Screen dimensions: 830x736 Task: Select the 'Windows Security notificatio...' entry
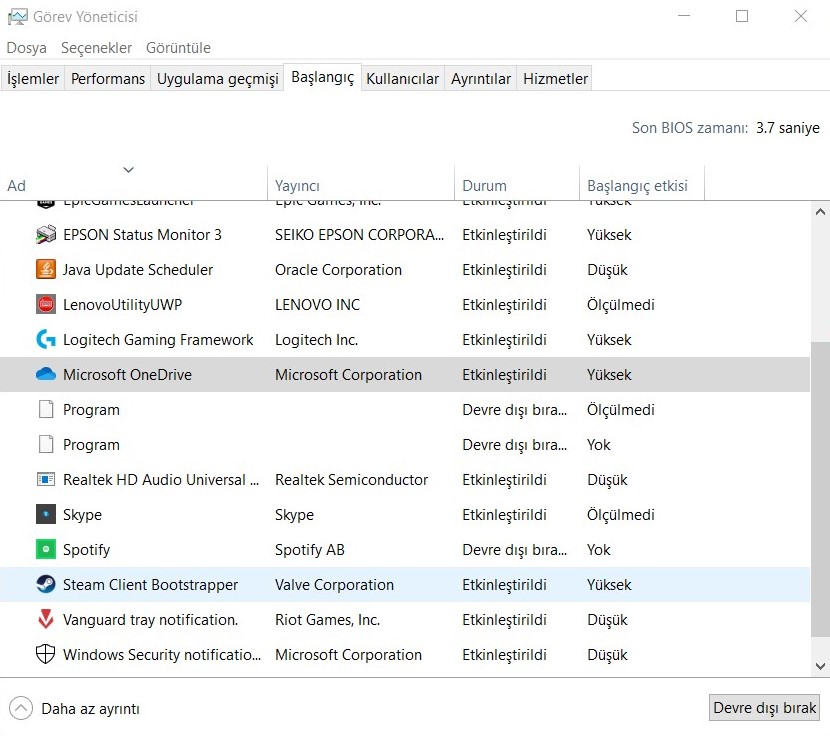[x=162, y=654]
